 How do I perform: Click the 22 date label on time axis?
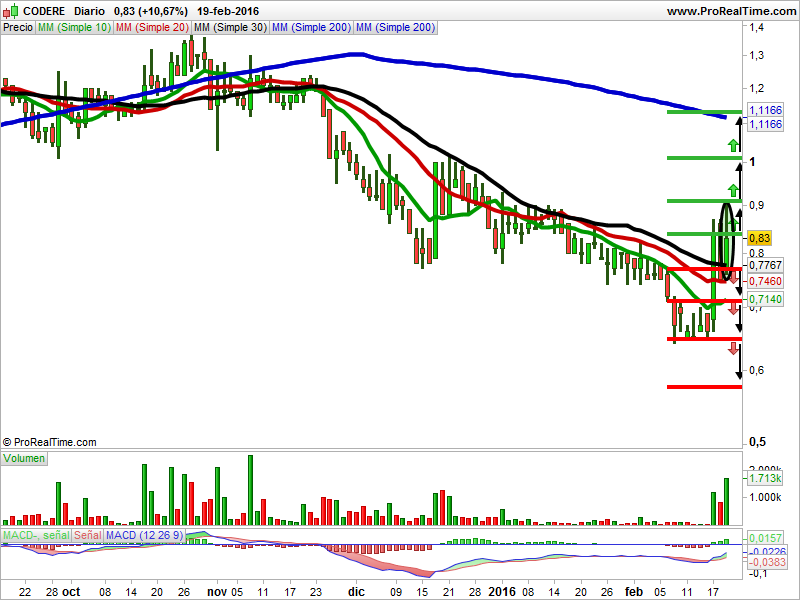pos(24,592)
